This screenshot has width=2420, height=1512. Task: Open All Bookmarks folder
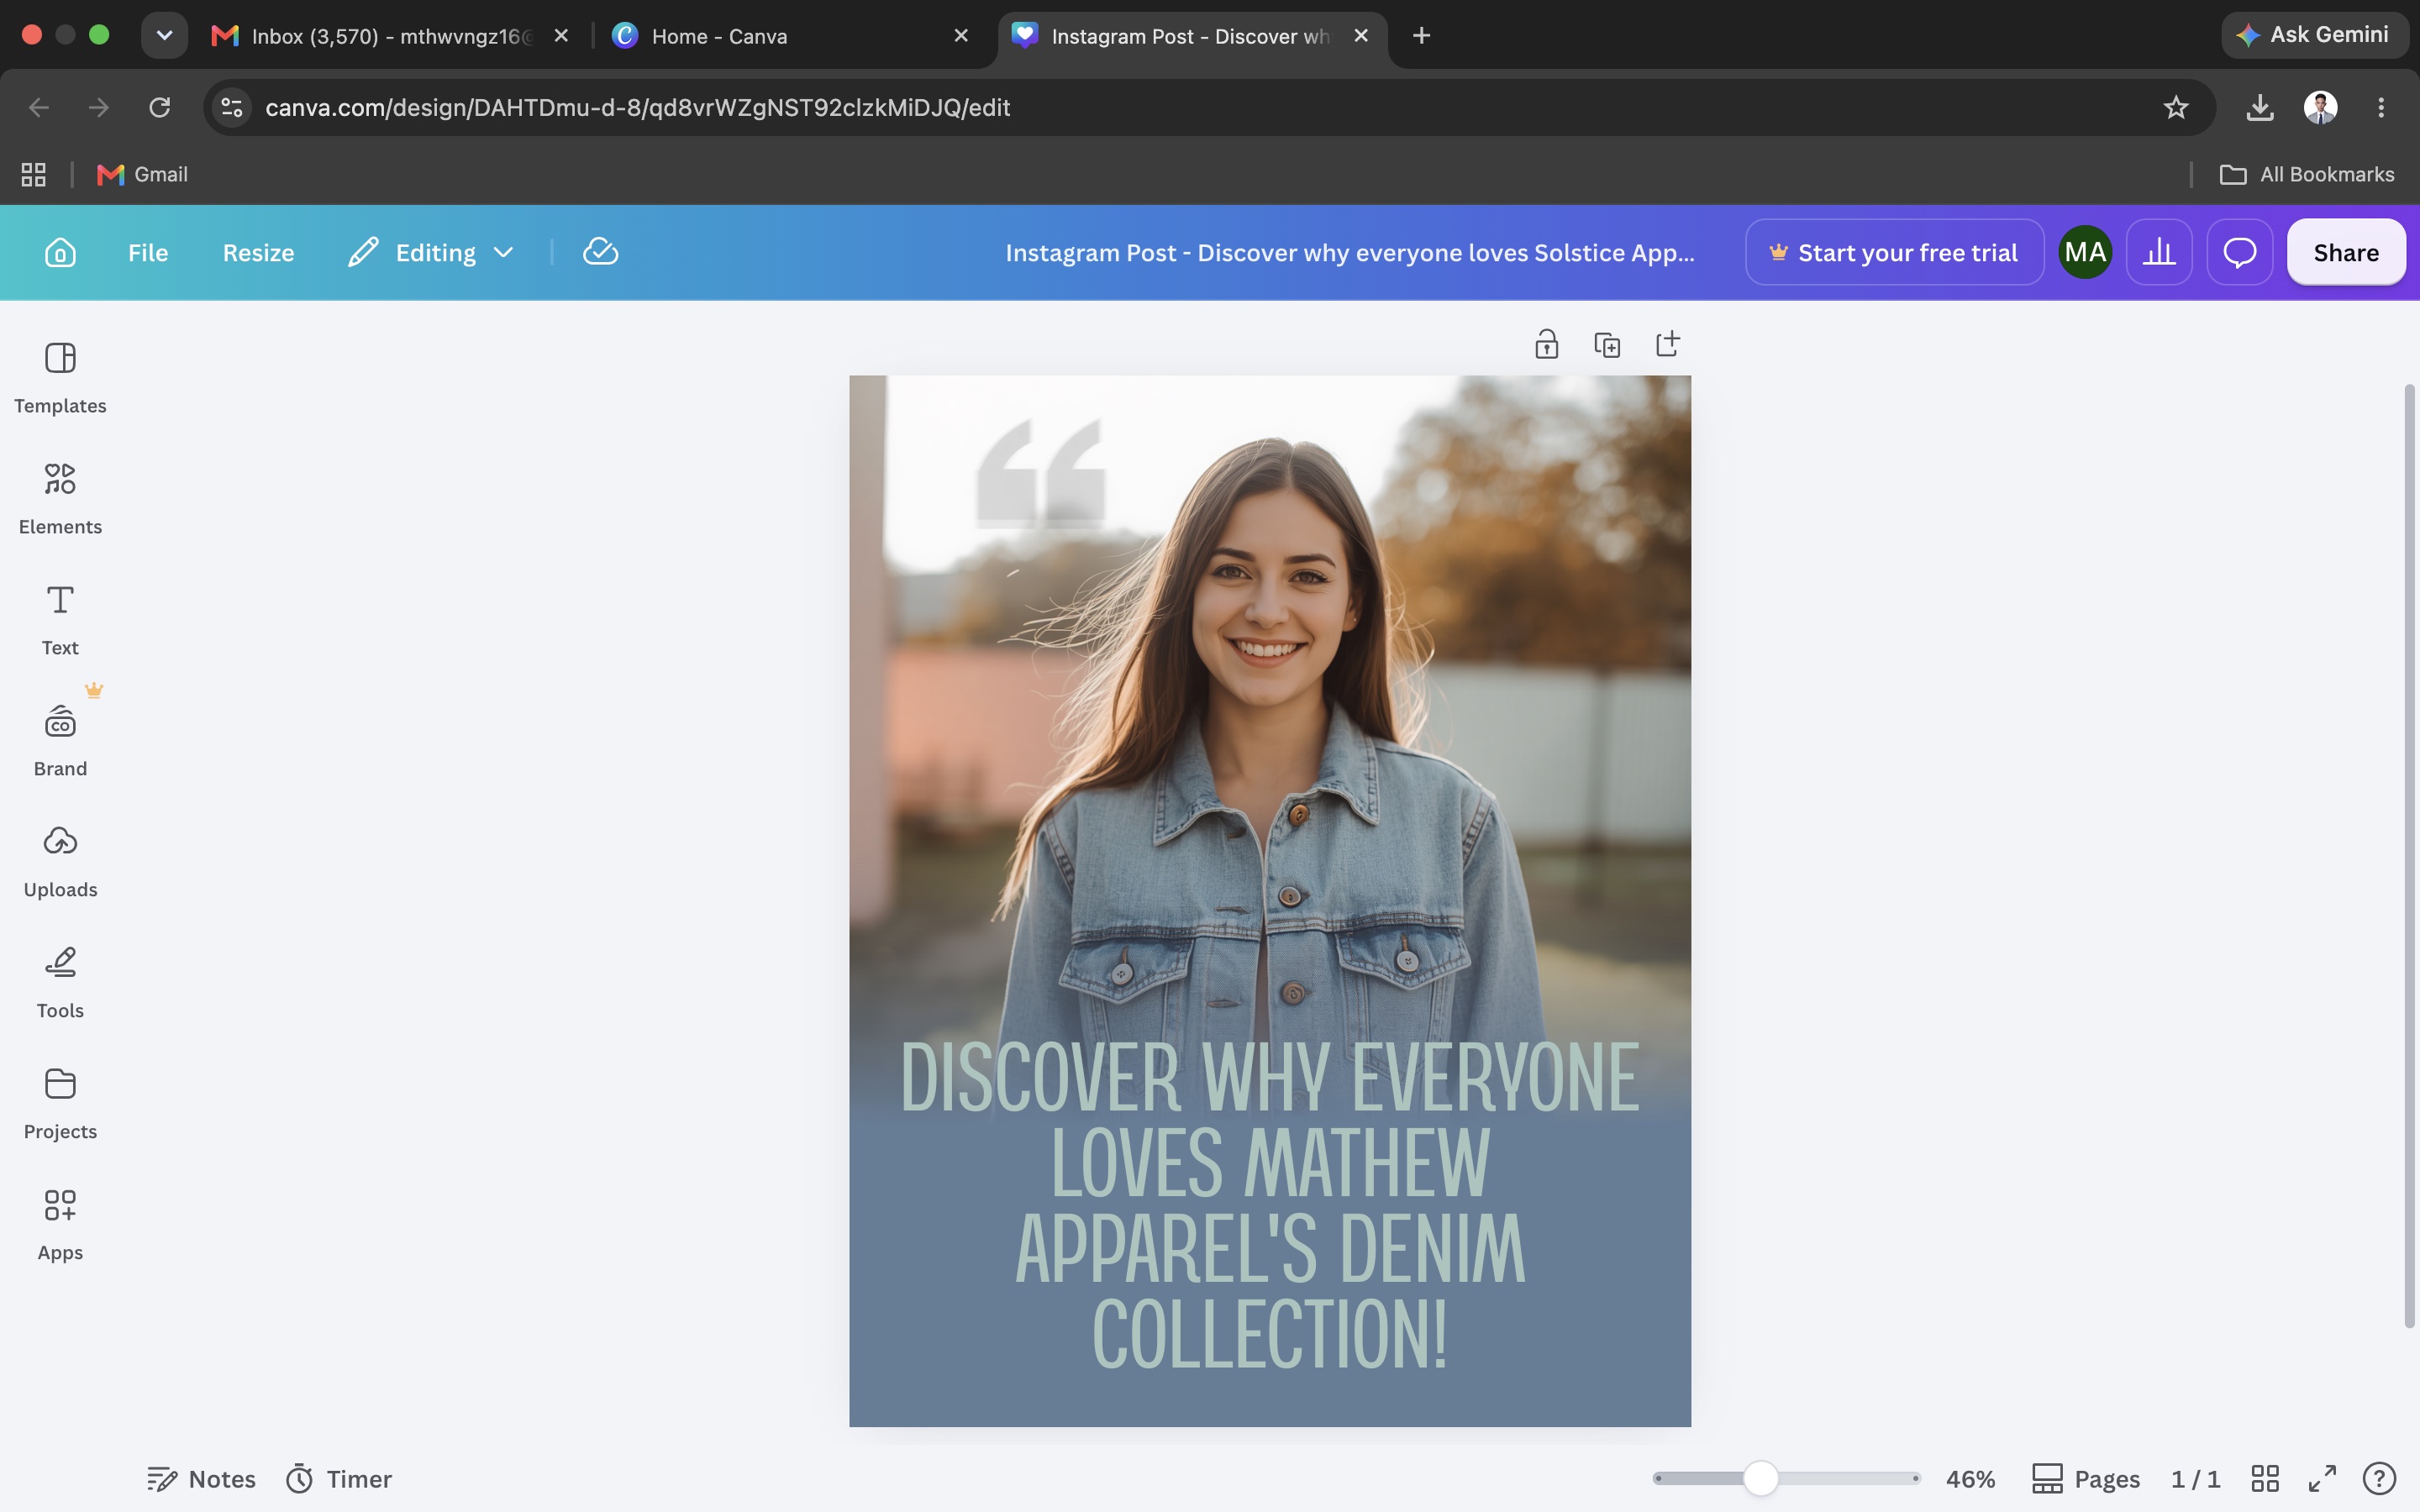tap(2307, 174)
